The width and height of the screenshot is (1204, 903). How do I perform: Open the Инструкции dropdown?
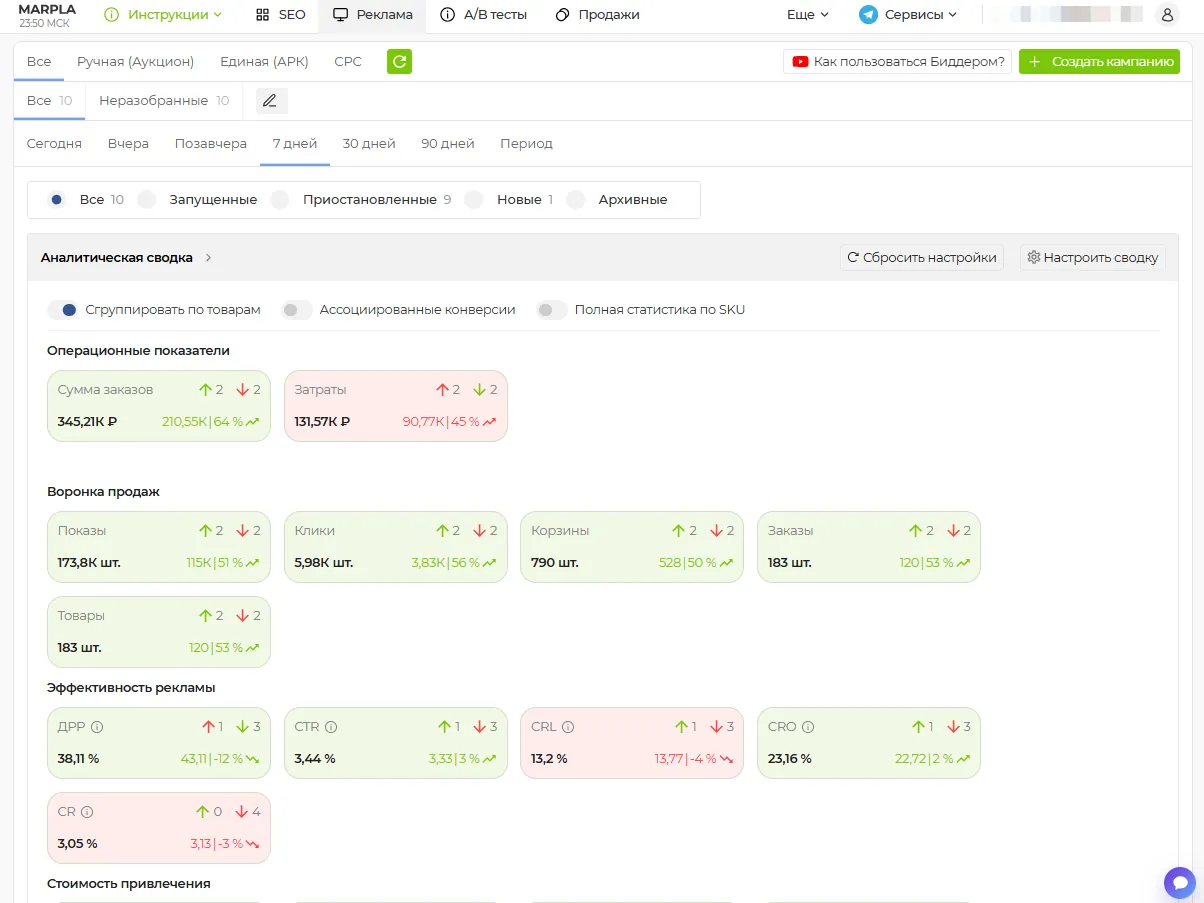pos(164,15)
